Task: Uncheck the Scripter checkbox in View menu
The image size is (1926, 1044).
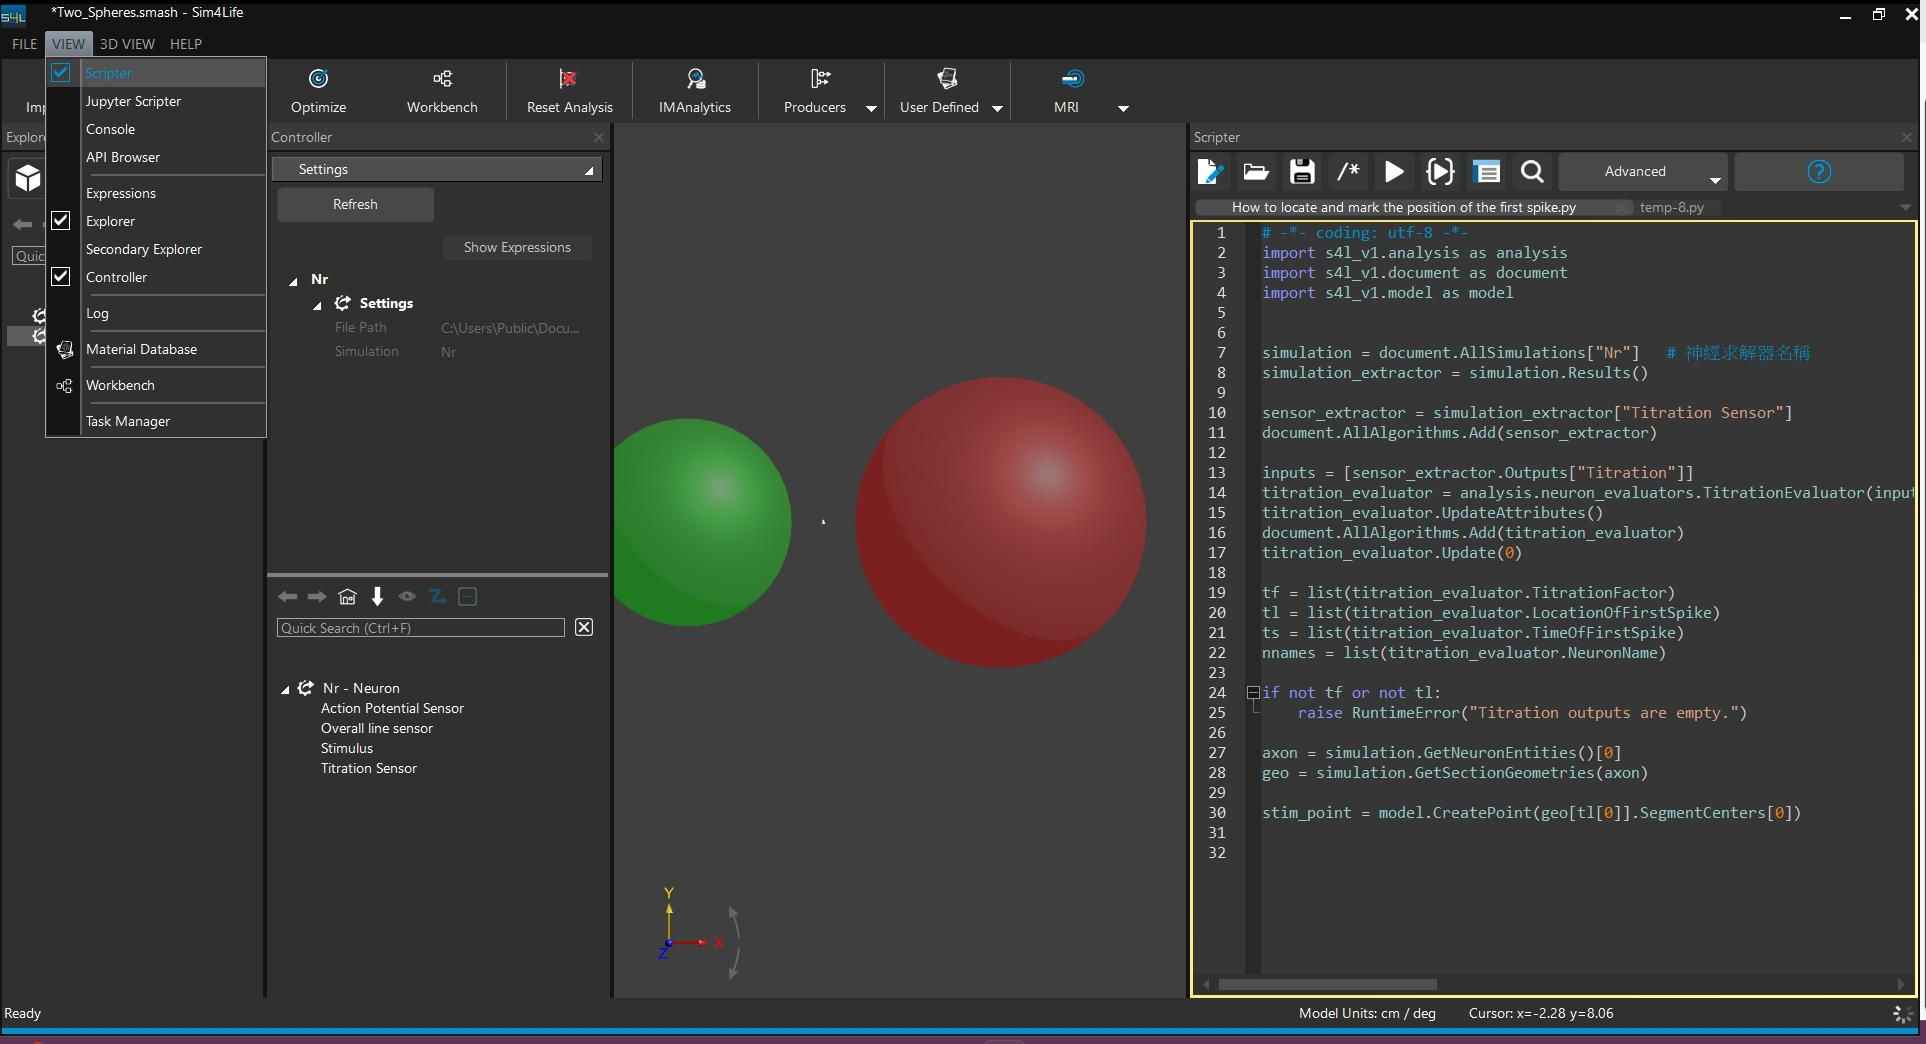Action: (x=61, y=73)
